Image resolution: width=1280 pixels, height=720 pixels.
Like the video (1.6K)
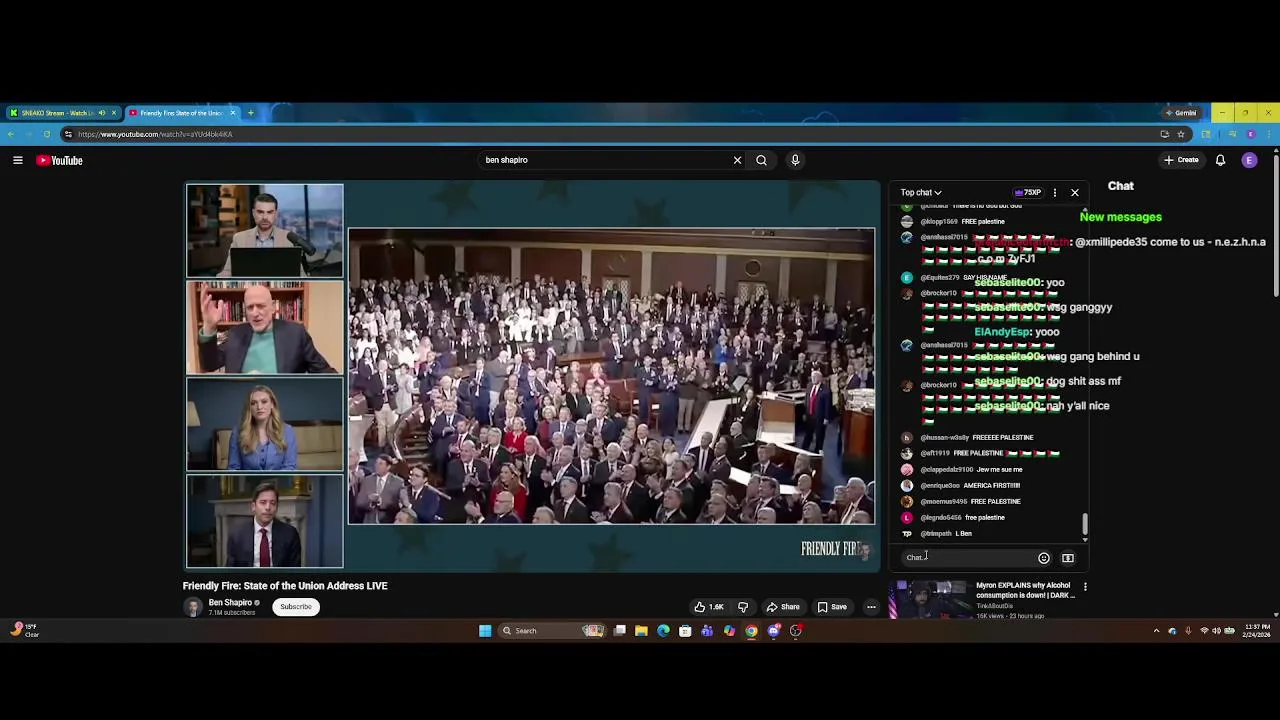[708, 607]
